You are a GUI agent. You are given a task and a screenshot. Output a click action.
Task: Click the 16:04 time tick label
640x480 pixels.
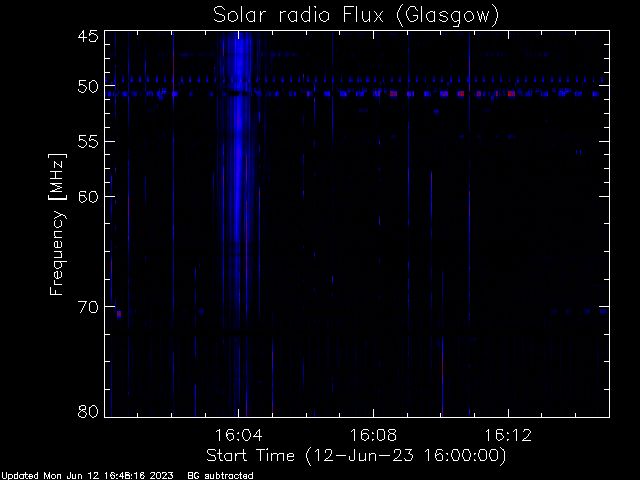[238, 435]
